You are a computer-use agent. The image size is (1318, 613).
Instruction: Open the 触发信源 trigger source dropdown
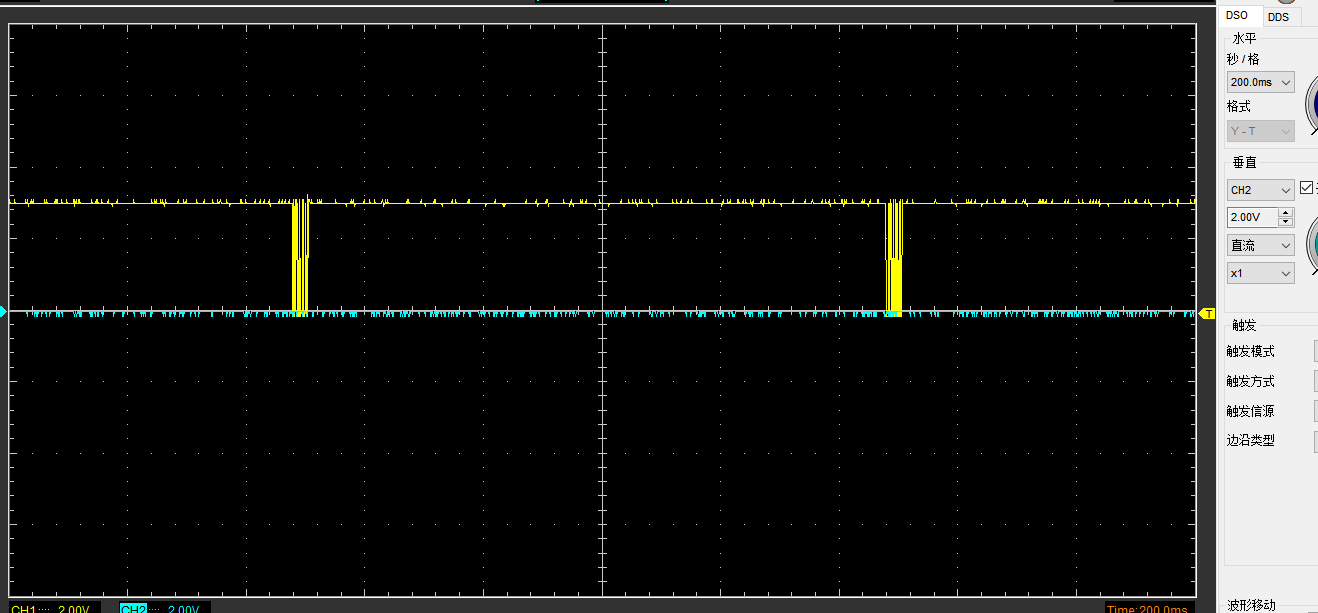(1315, 411)
